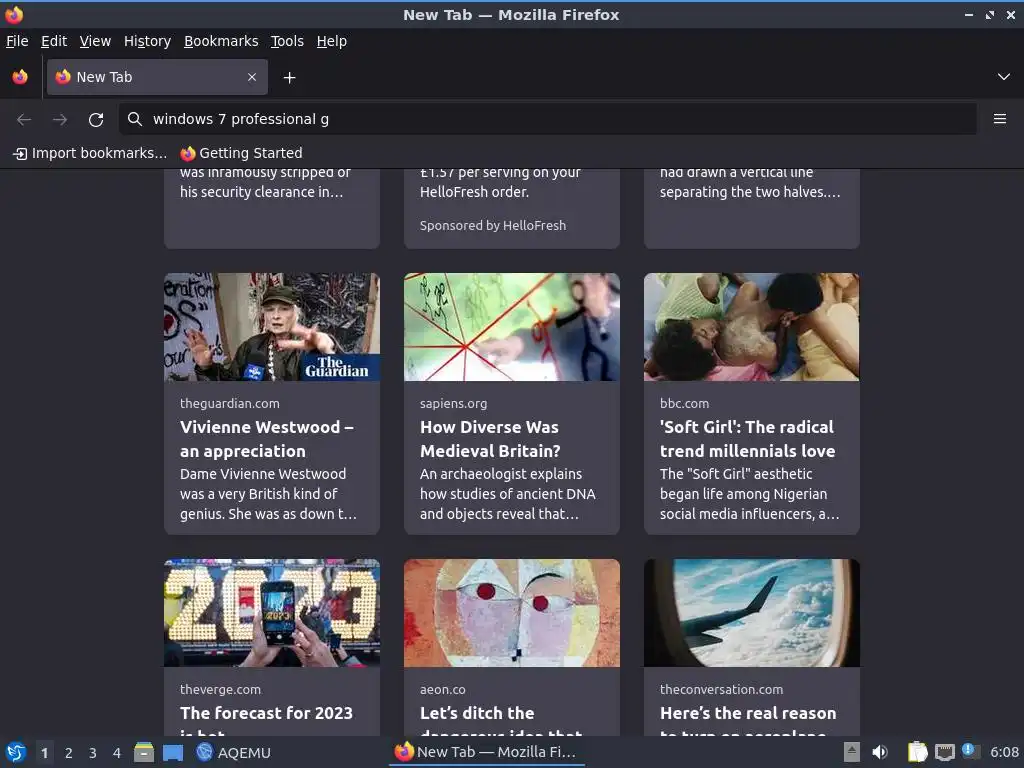
Task: Select the Firefox taskbar window entry
Action: (x=487, y=752)
